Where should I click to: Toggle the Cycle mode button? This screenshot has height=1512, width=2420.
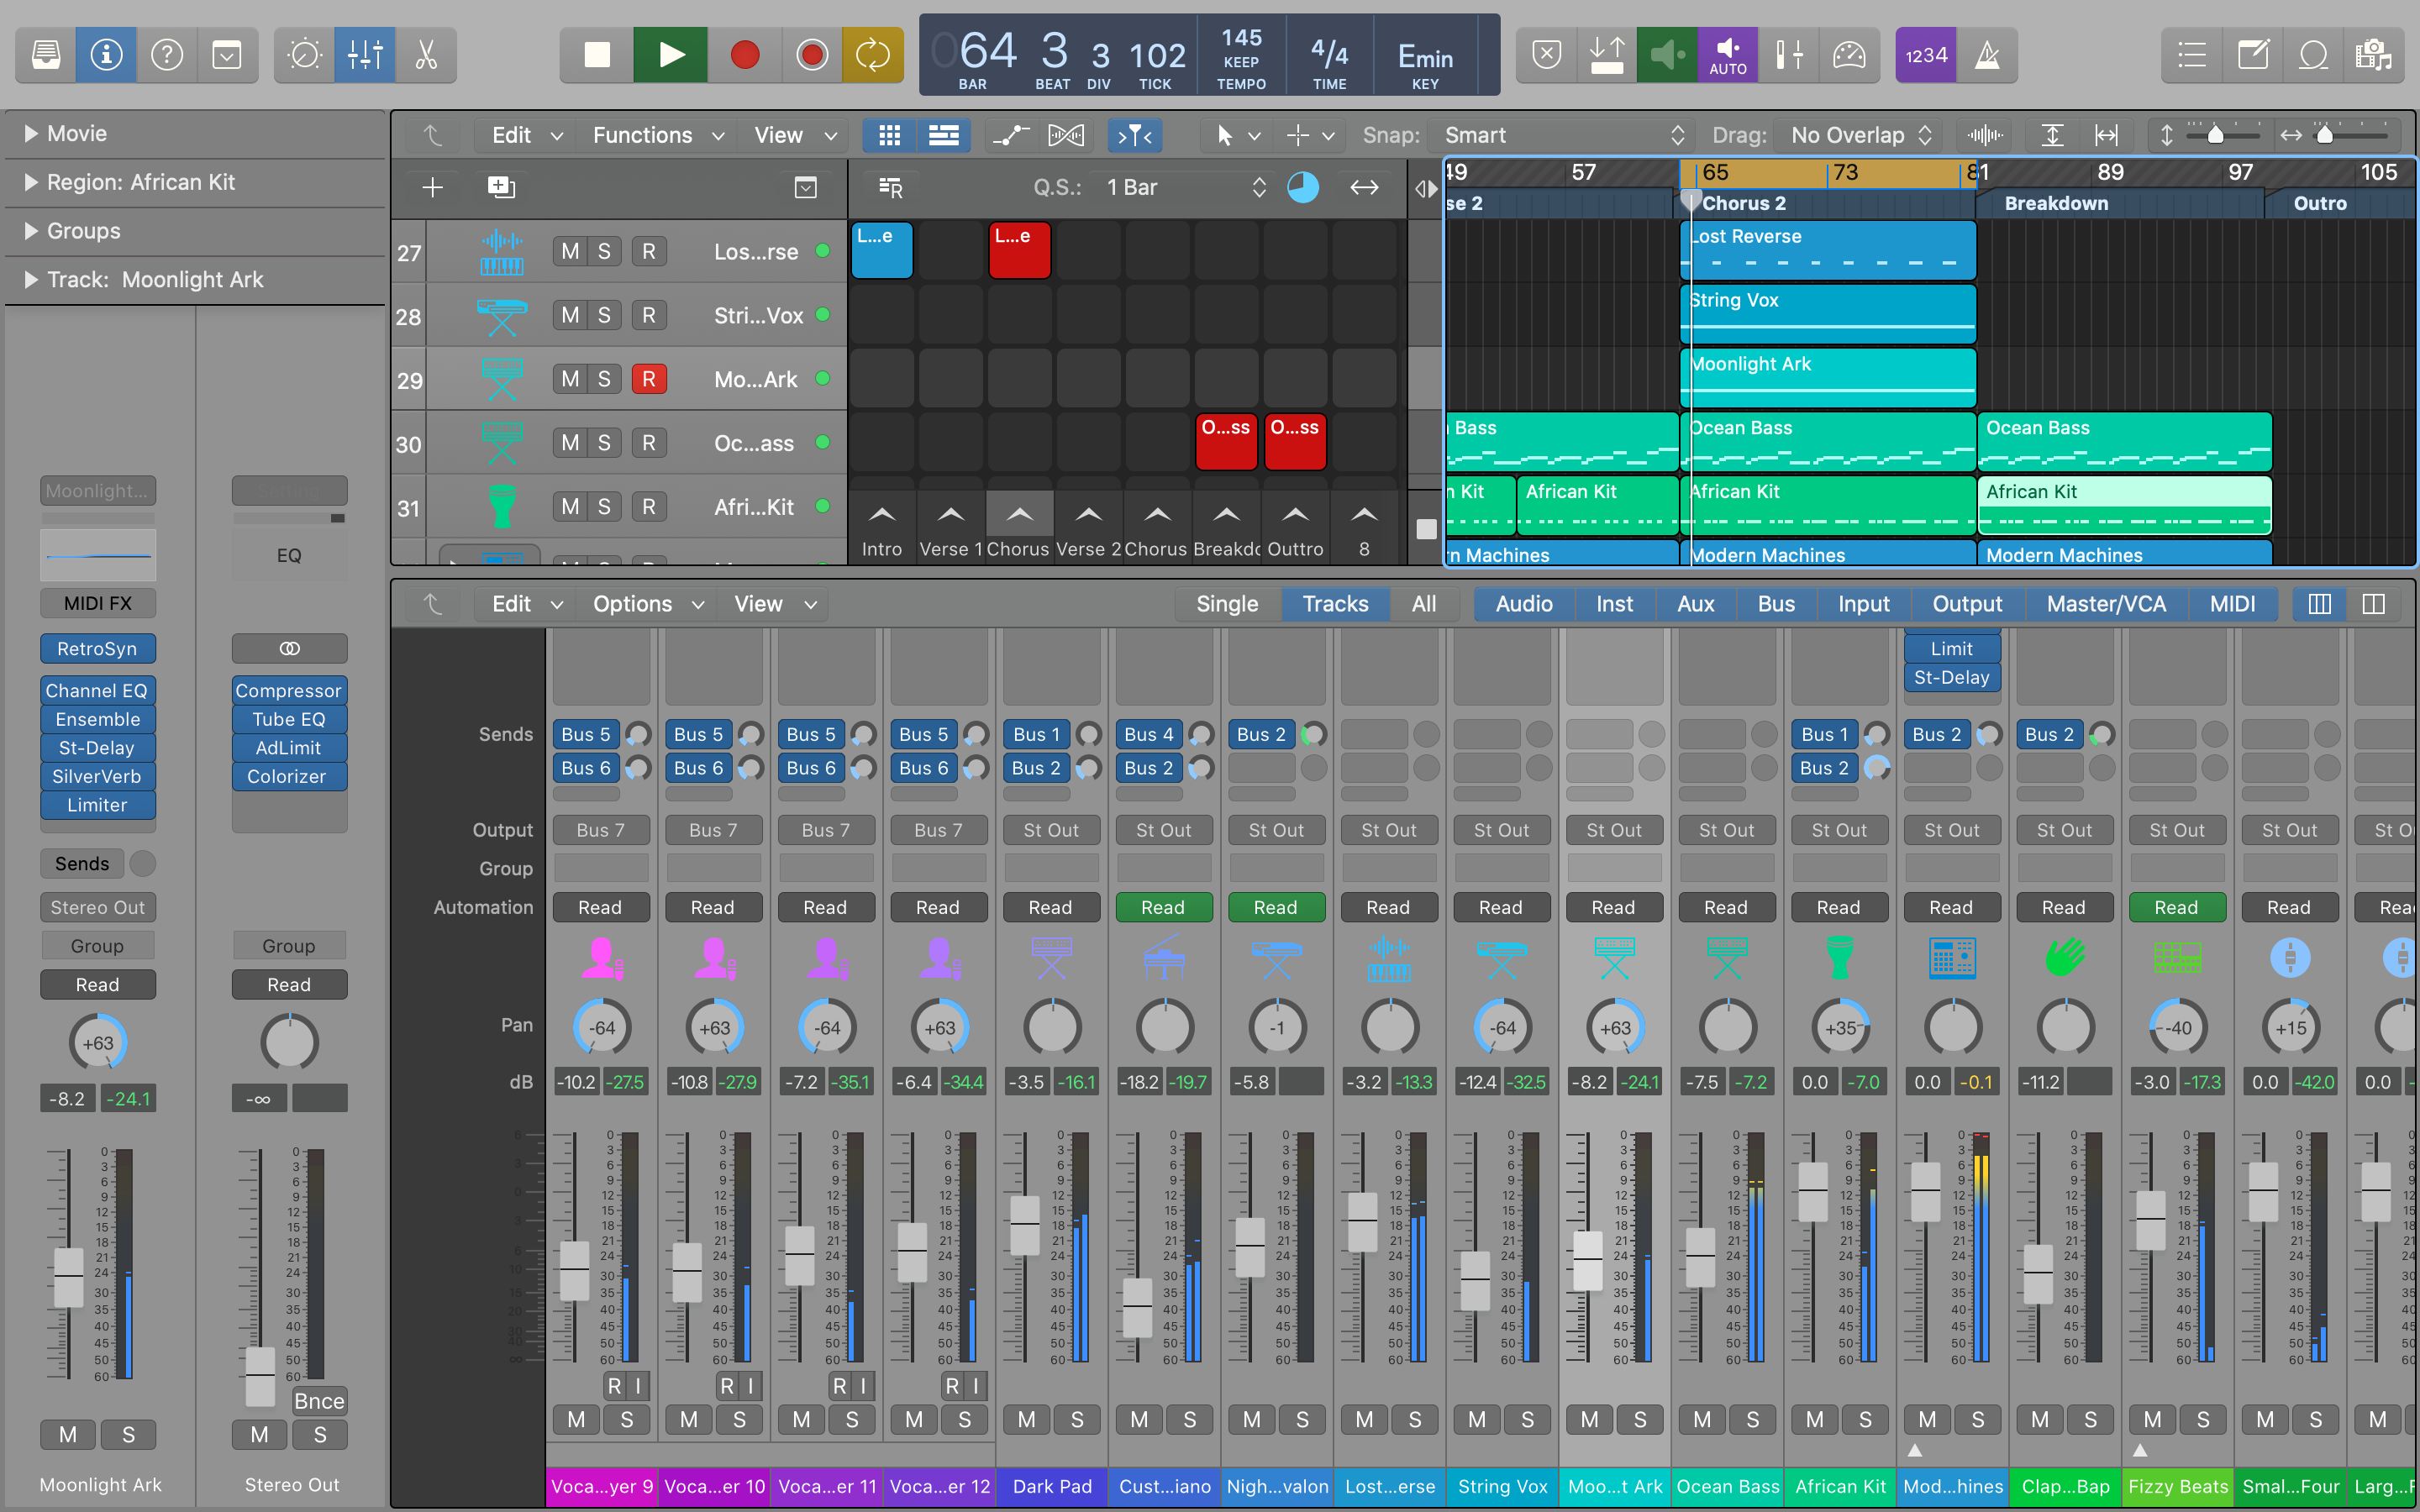pyautogui.click(x=872, y=55)
